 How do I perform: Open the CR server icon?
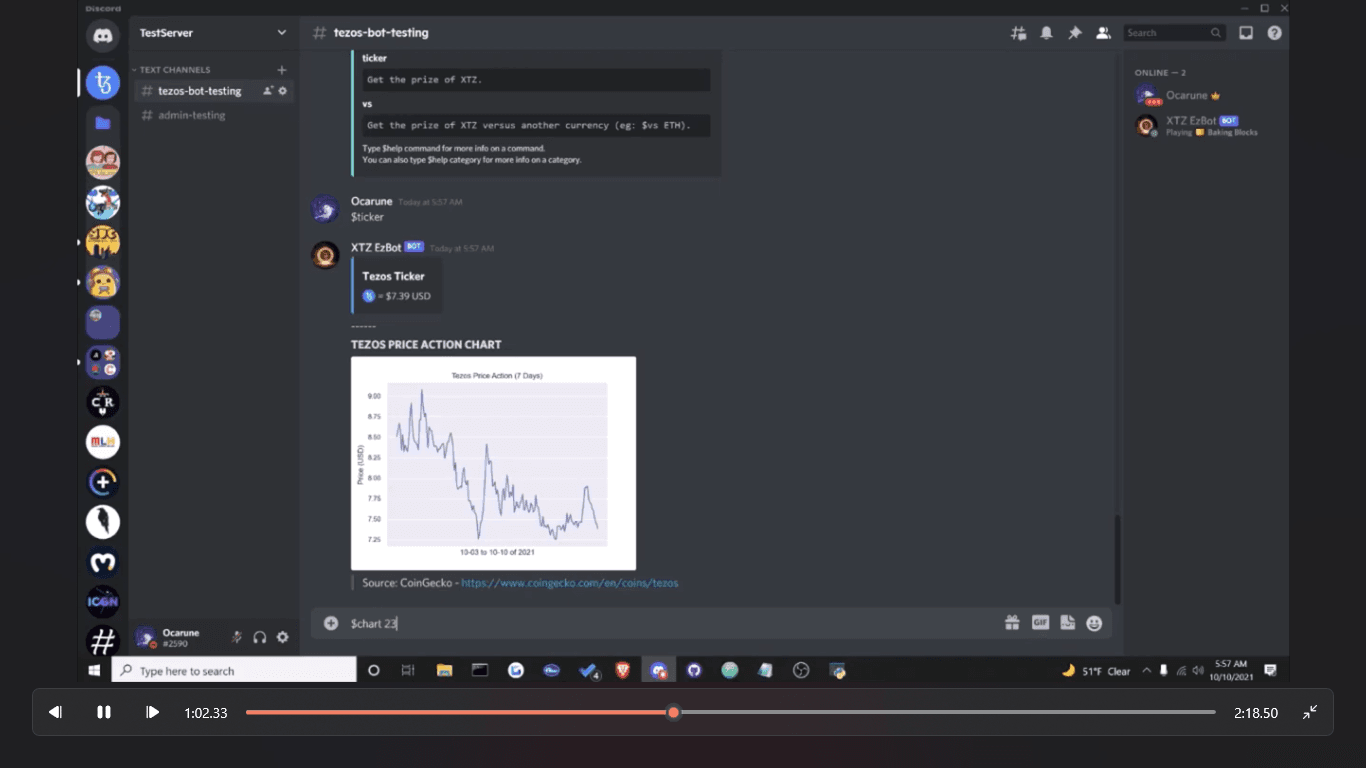103,402
